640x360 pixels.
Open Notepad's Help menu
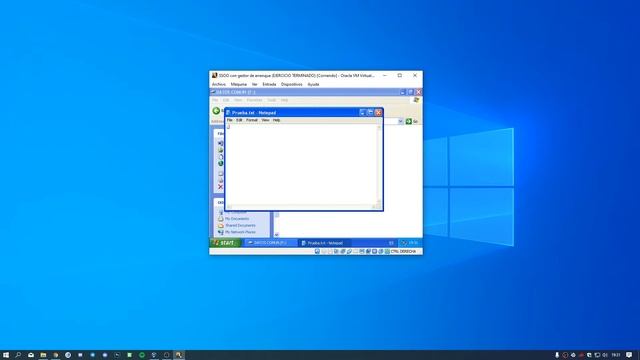tap(276, 120)
